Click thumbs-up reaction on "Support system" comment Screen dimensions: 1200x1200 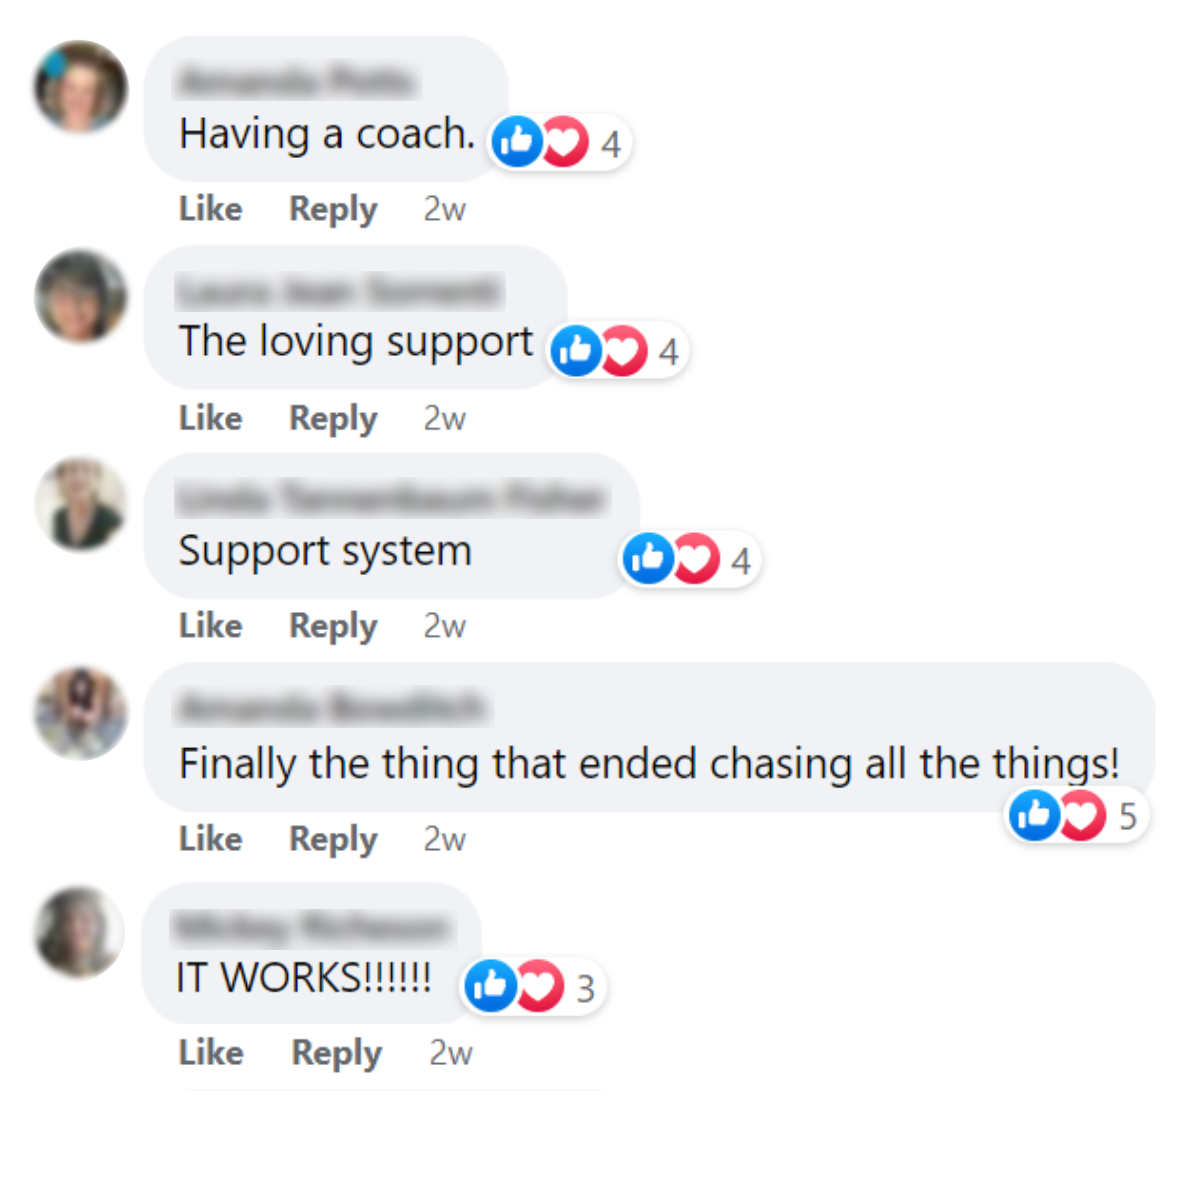[647, 558]
